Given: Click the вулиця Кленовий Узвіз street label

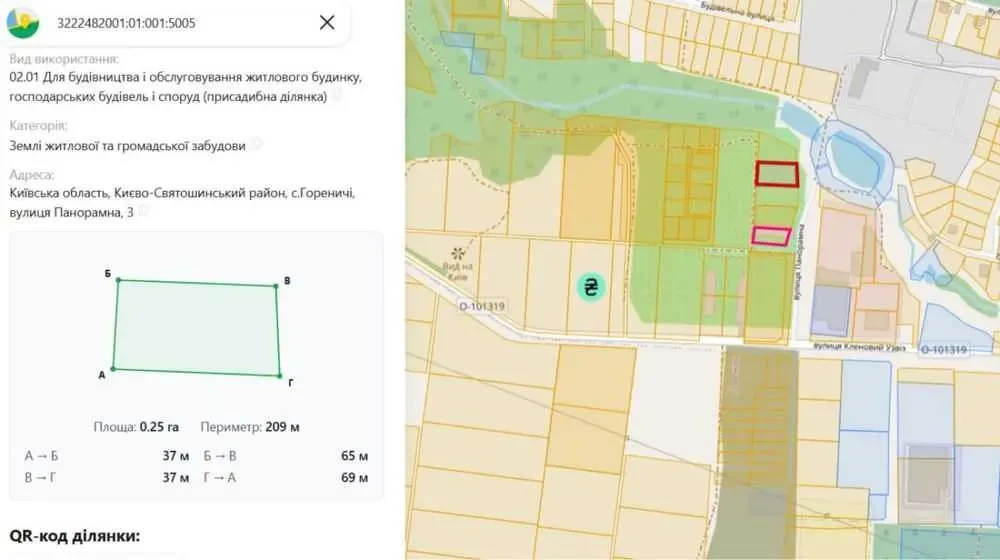Looking at the screenshot, I should 859,347.
